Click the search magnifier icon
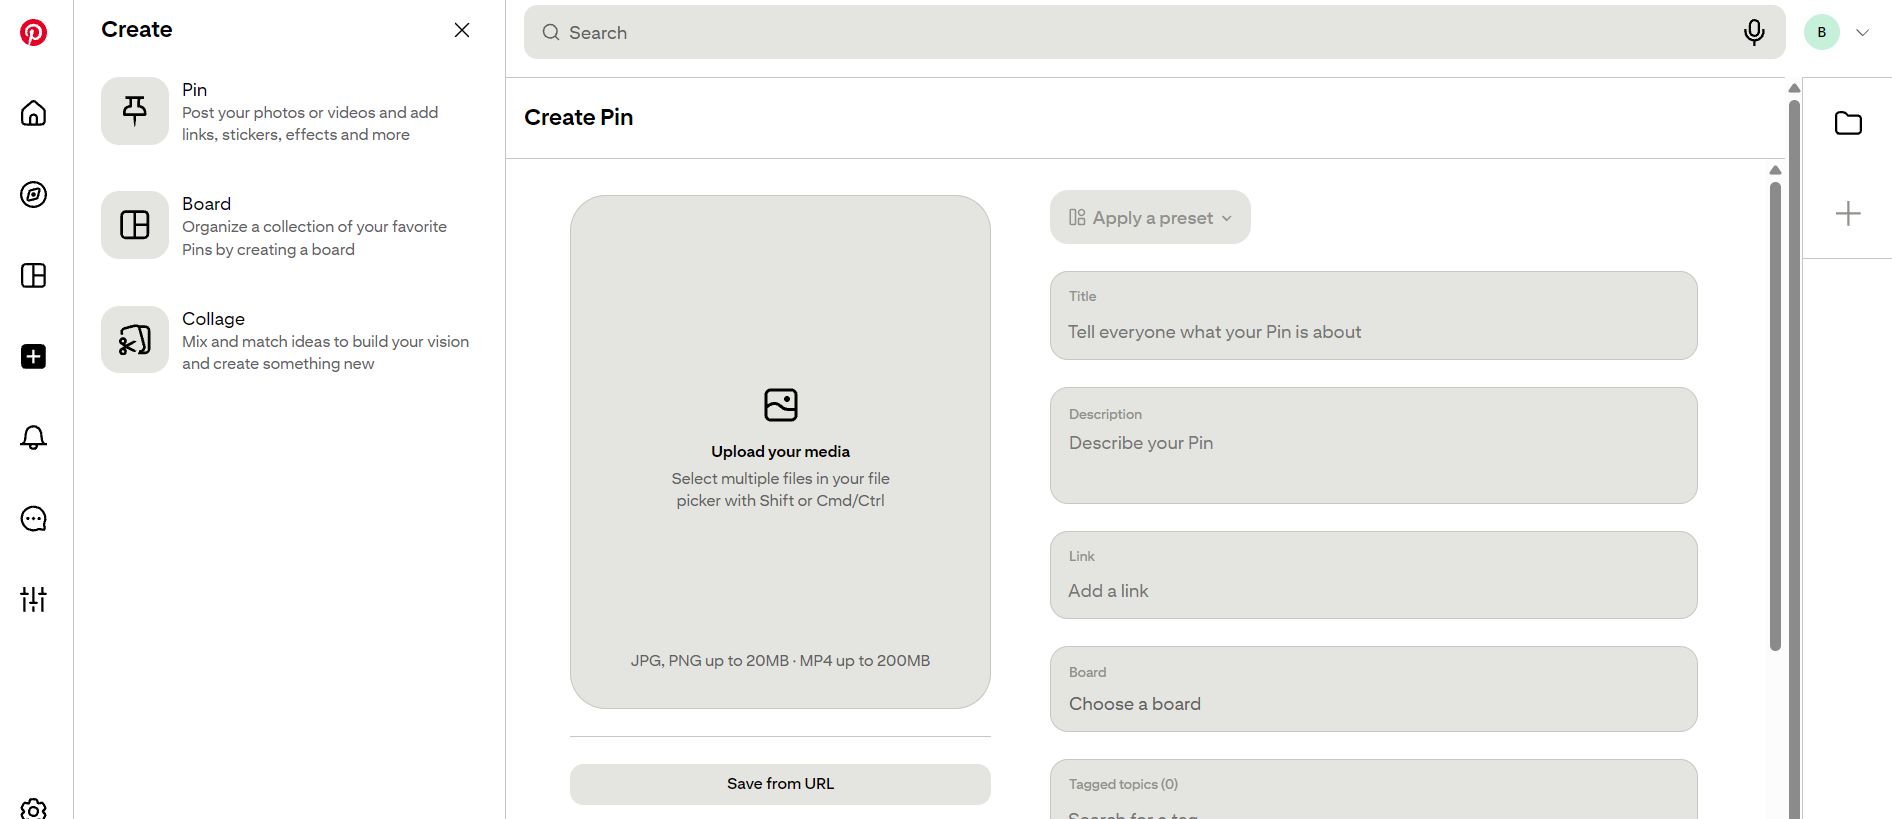 pyautogui.click(x=551, y=32)
